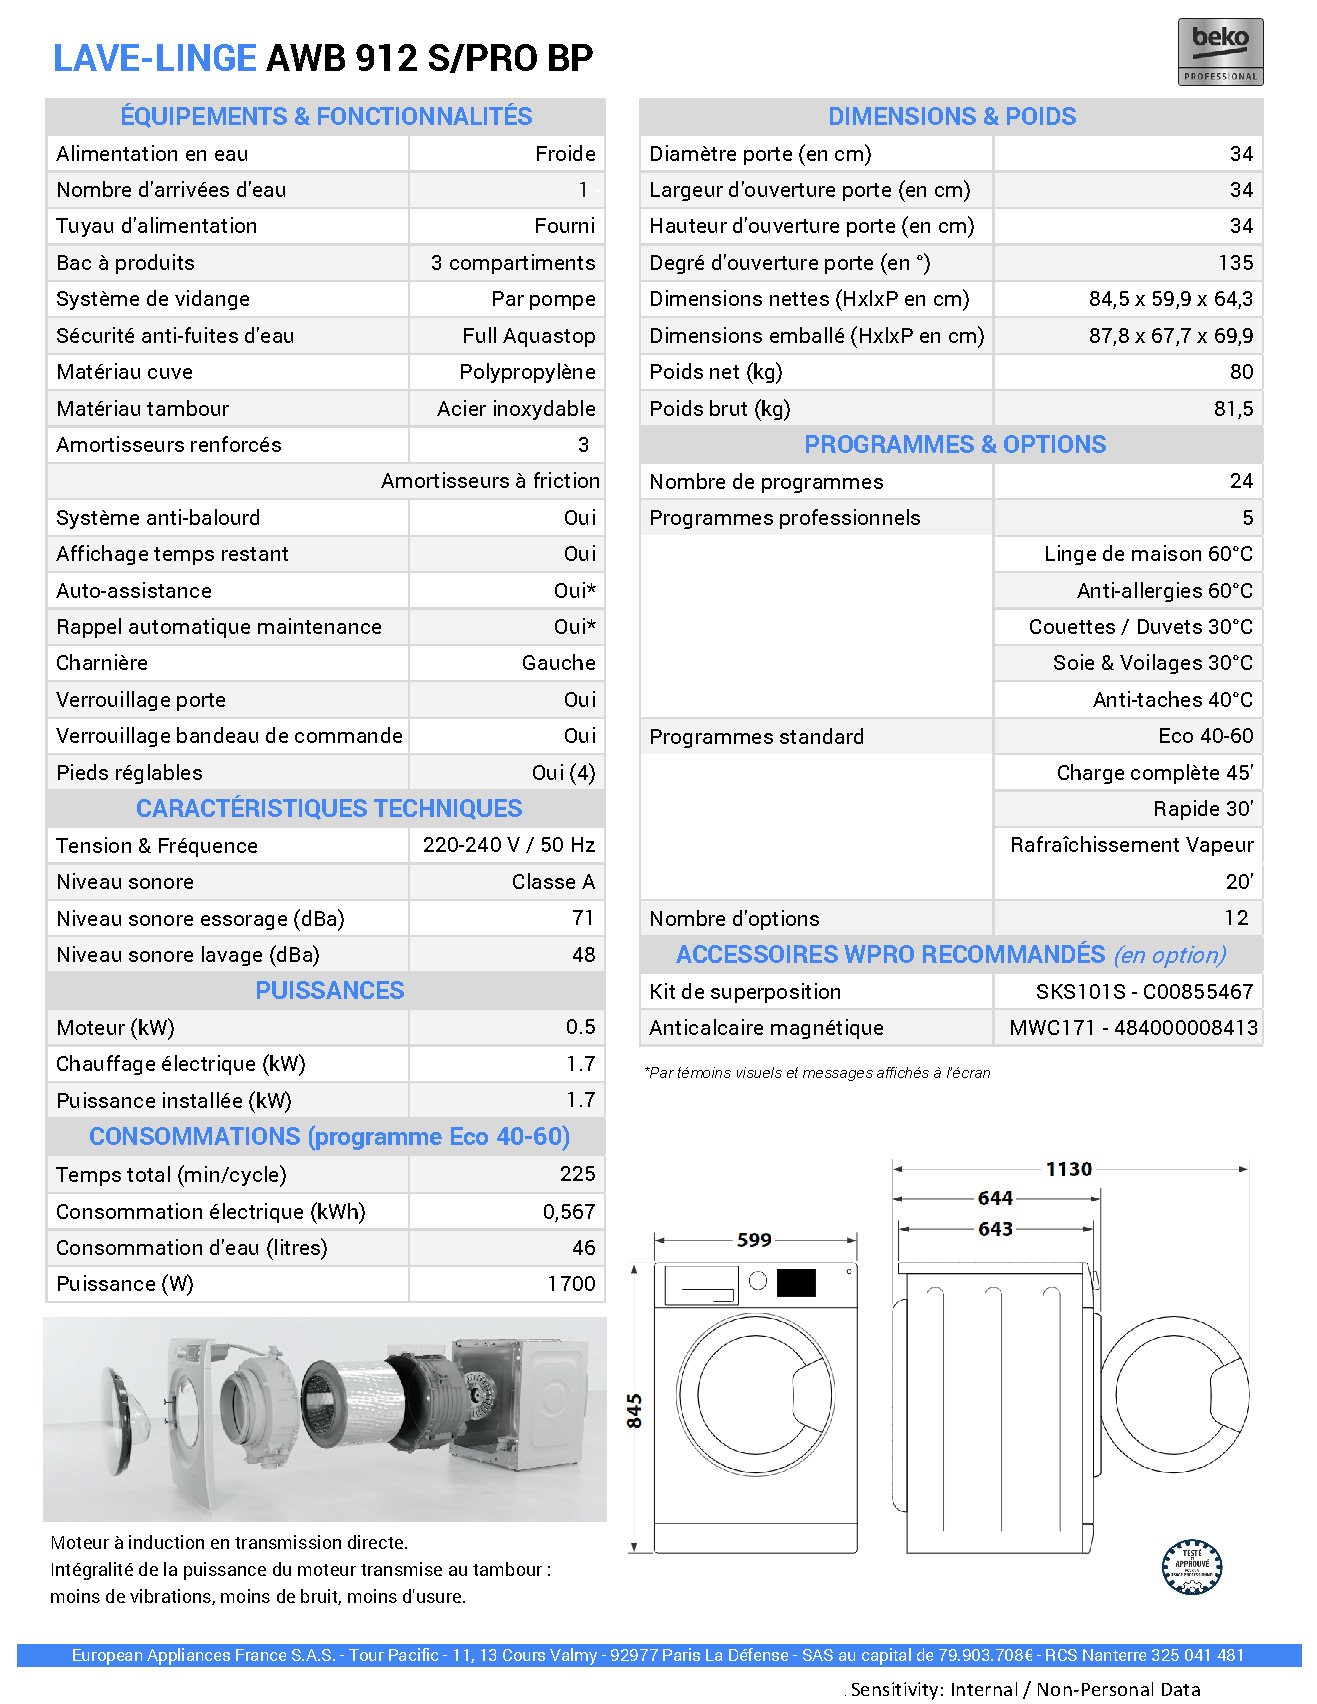Viewport: 1317px width, 1704px height.
Task: Click the 'Rafraîchissement Vapeur' program text
Action: tap(1132, 845)
